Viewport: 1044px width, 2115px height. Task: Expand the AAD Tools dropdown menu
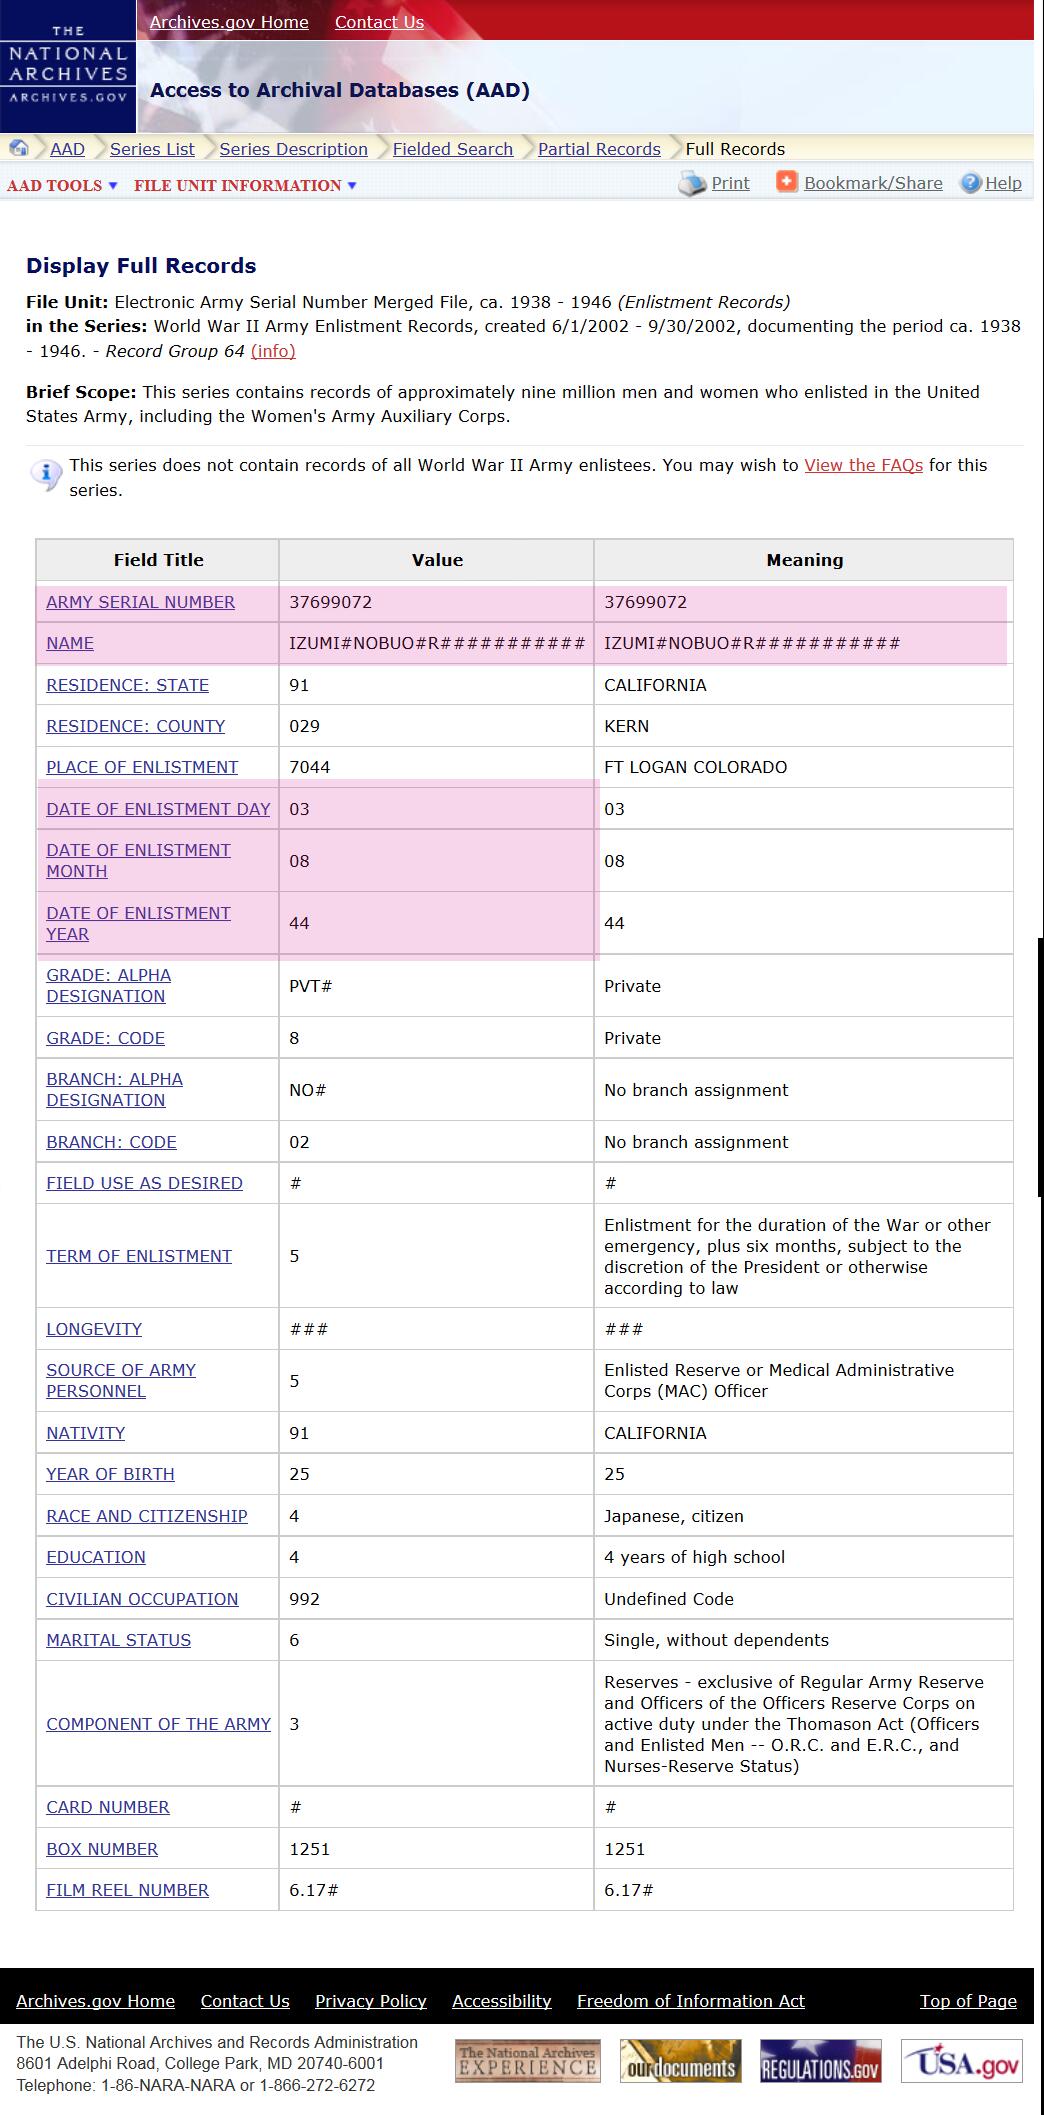coord(62,186)
